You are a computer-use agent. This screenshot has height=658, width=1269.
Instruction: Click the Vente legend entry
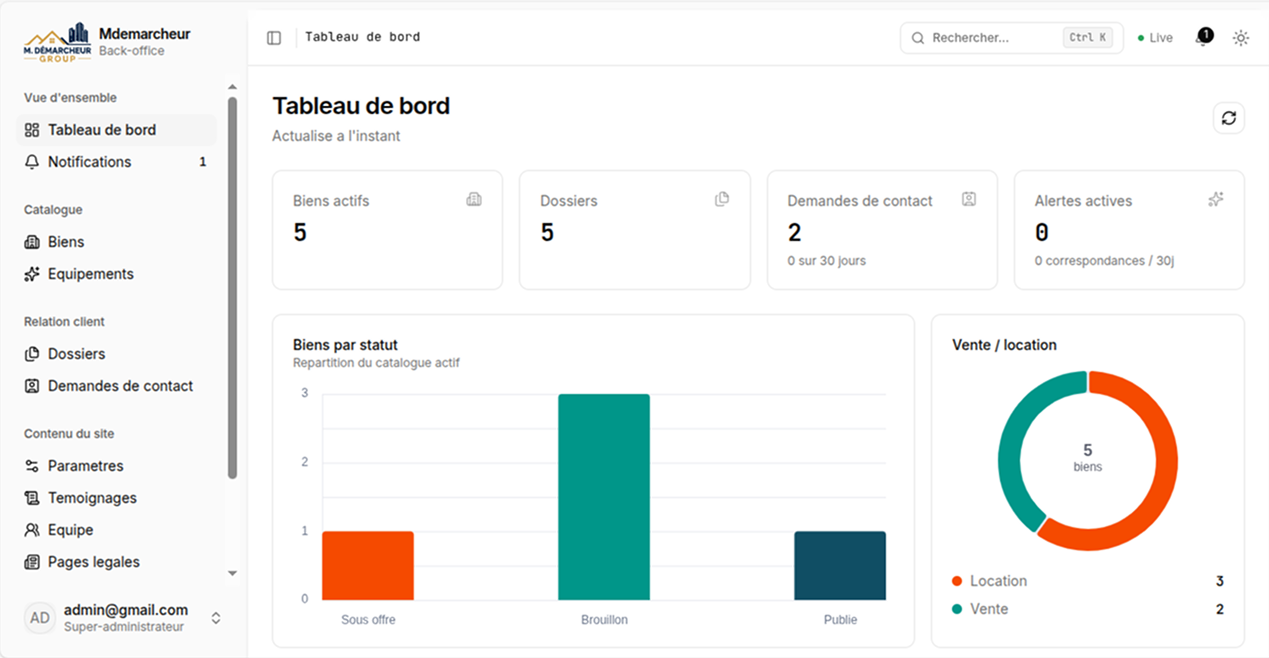click(x=1088, y=609)
